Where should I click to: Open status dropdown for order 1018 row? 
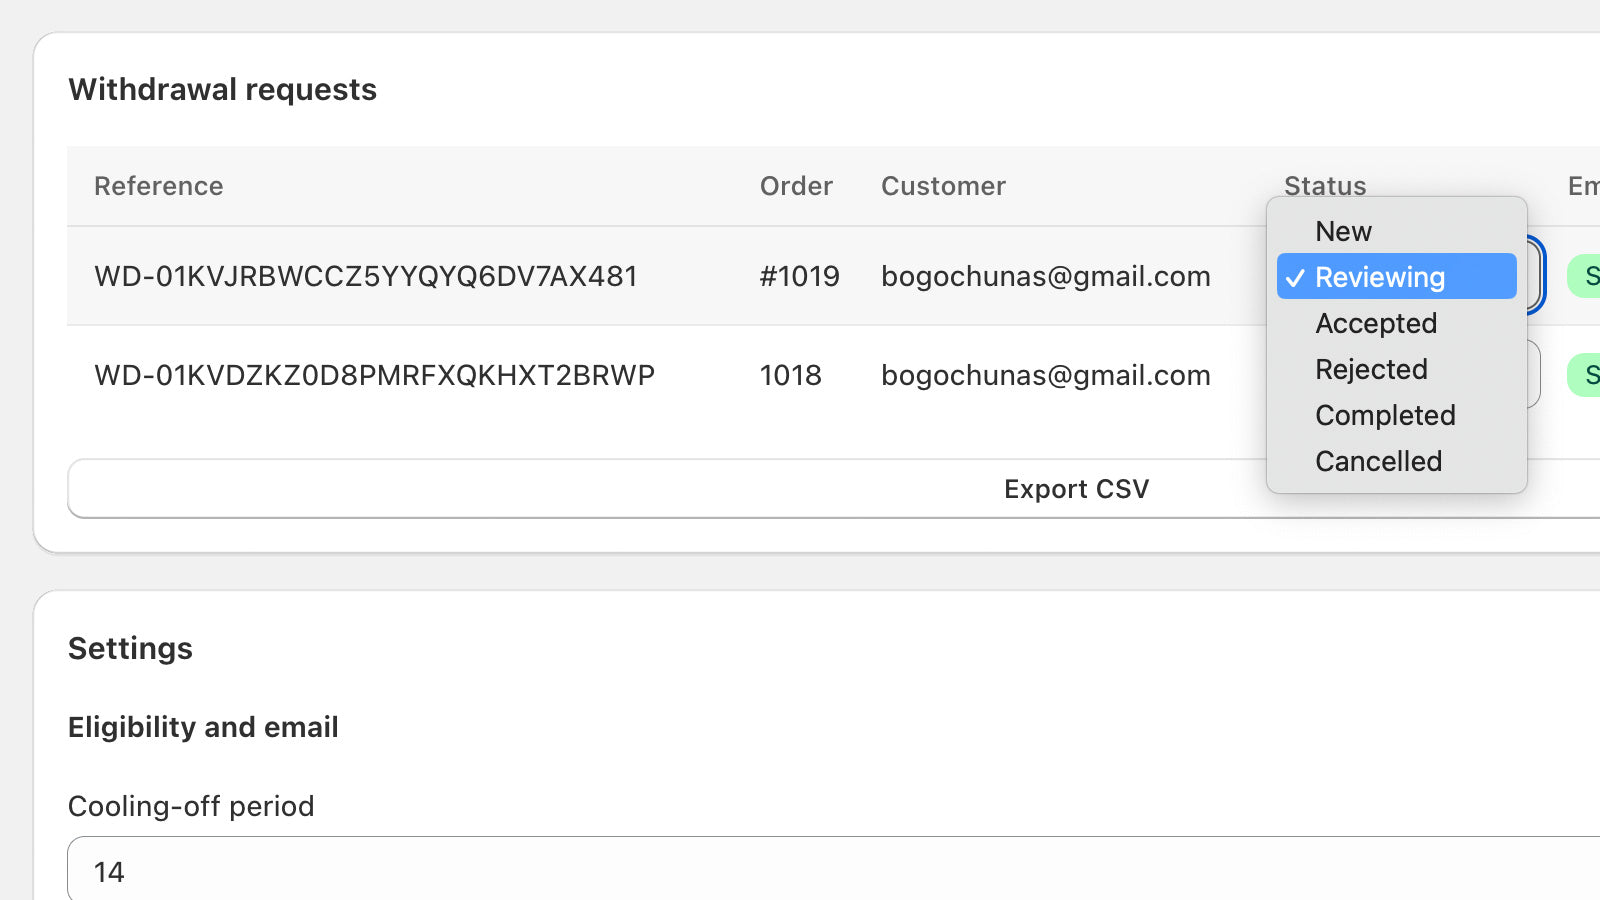(1533, 374)
